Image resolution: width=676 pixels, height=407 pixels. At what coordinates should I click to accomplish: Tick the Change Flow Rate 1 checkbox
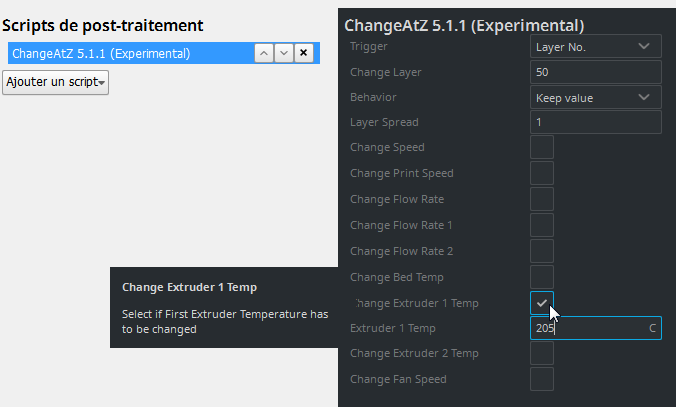coord(541,225)
